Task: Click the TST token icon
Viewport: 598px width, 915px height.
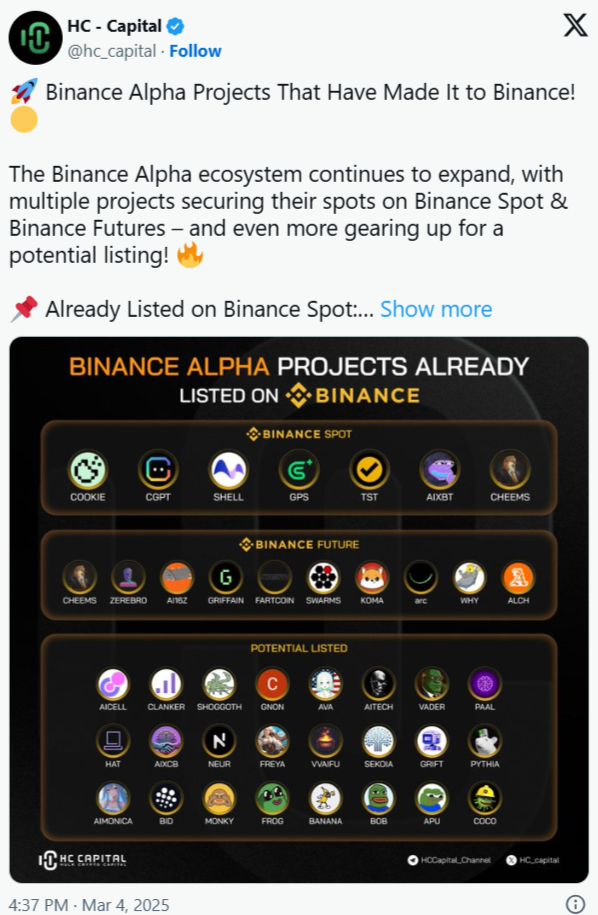Action: pyautogui.click(x=369, y=469)
